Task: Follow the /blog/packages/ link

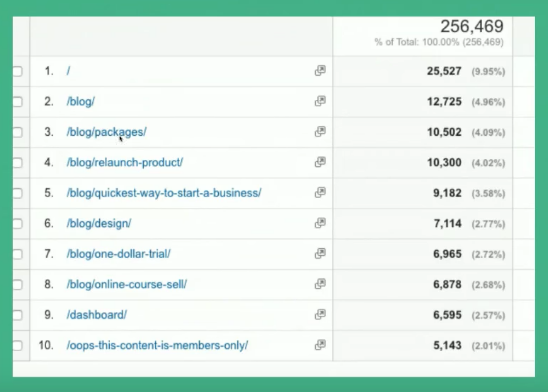Action: click(x=107, y=132)
